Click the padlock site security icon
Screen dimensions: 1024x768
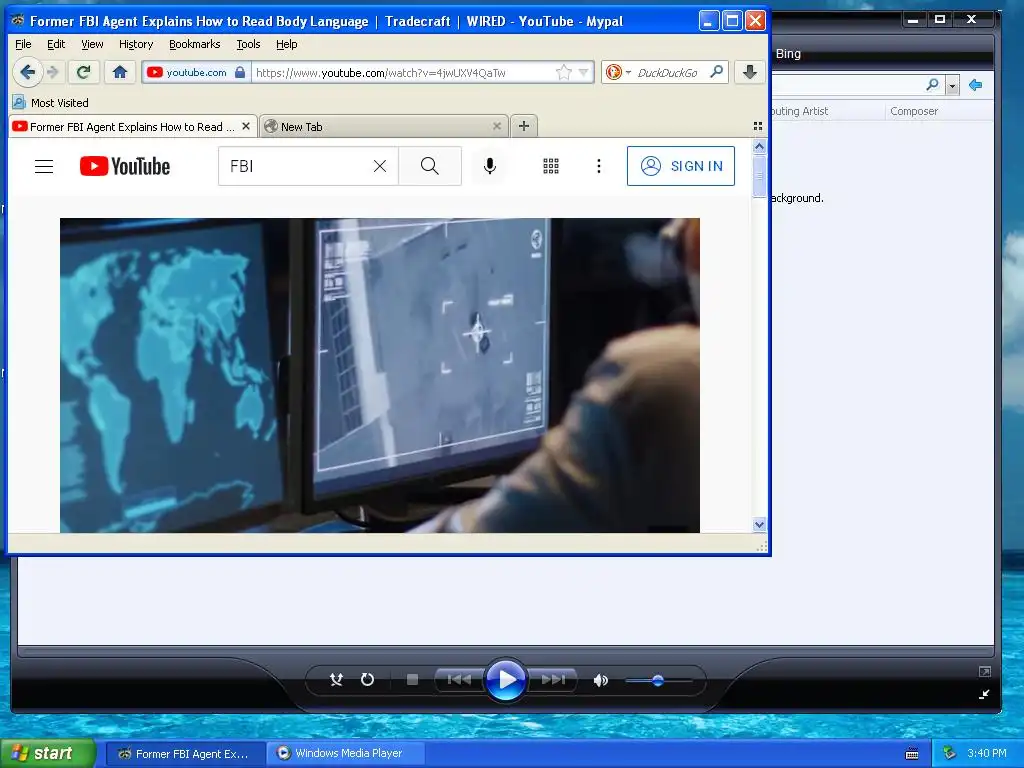(x=240, y=72)
